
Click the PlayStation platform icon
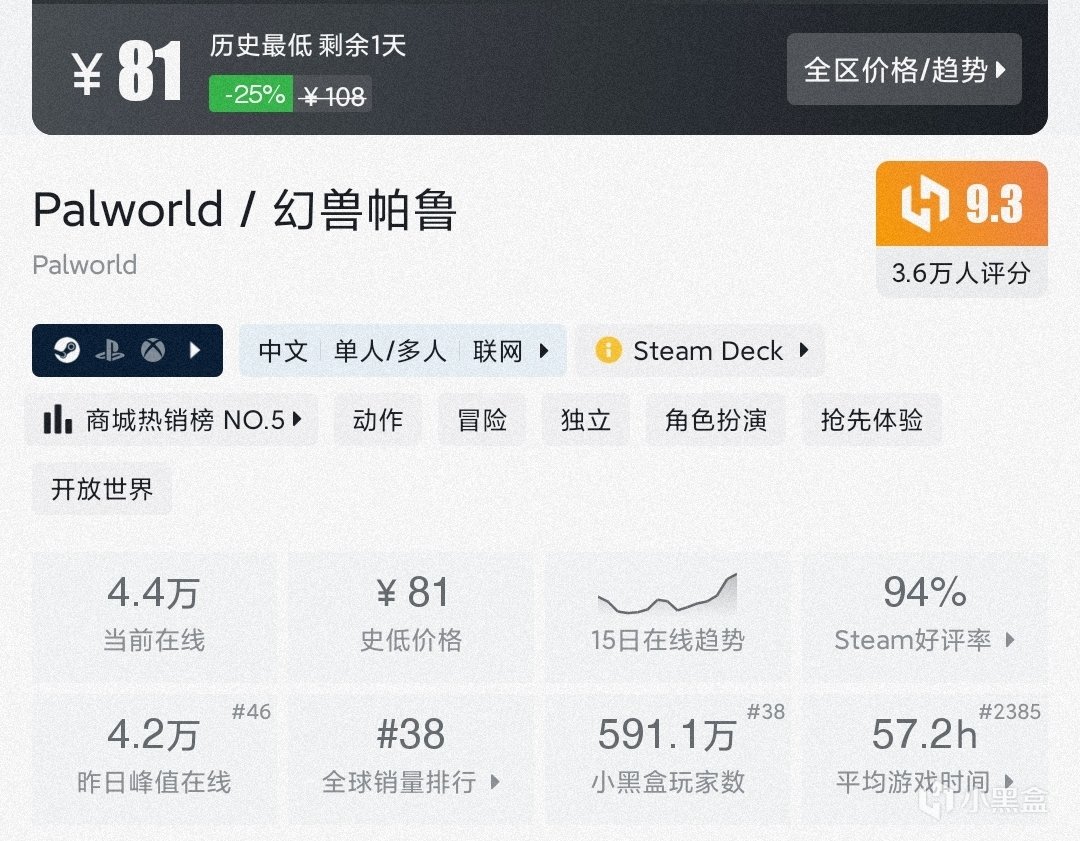[x=110, y=351]
